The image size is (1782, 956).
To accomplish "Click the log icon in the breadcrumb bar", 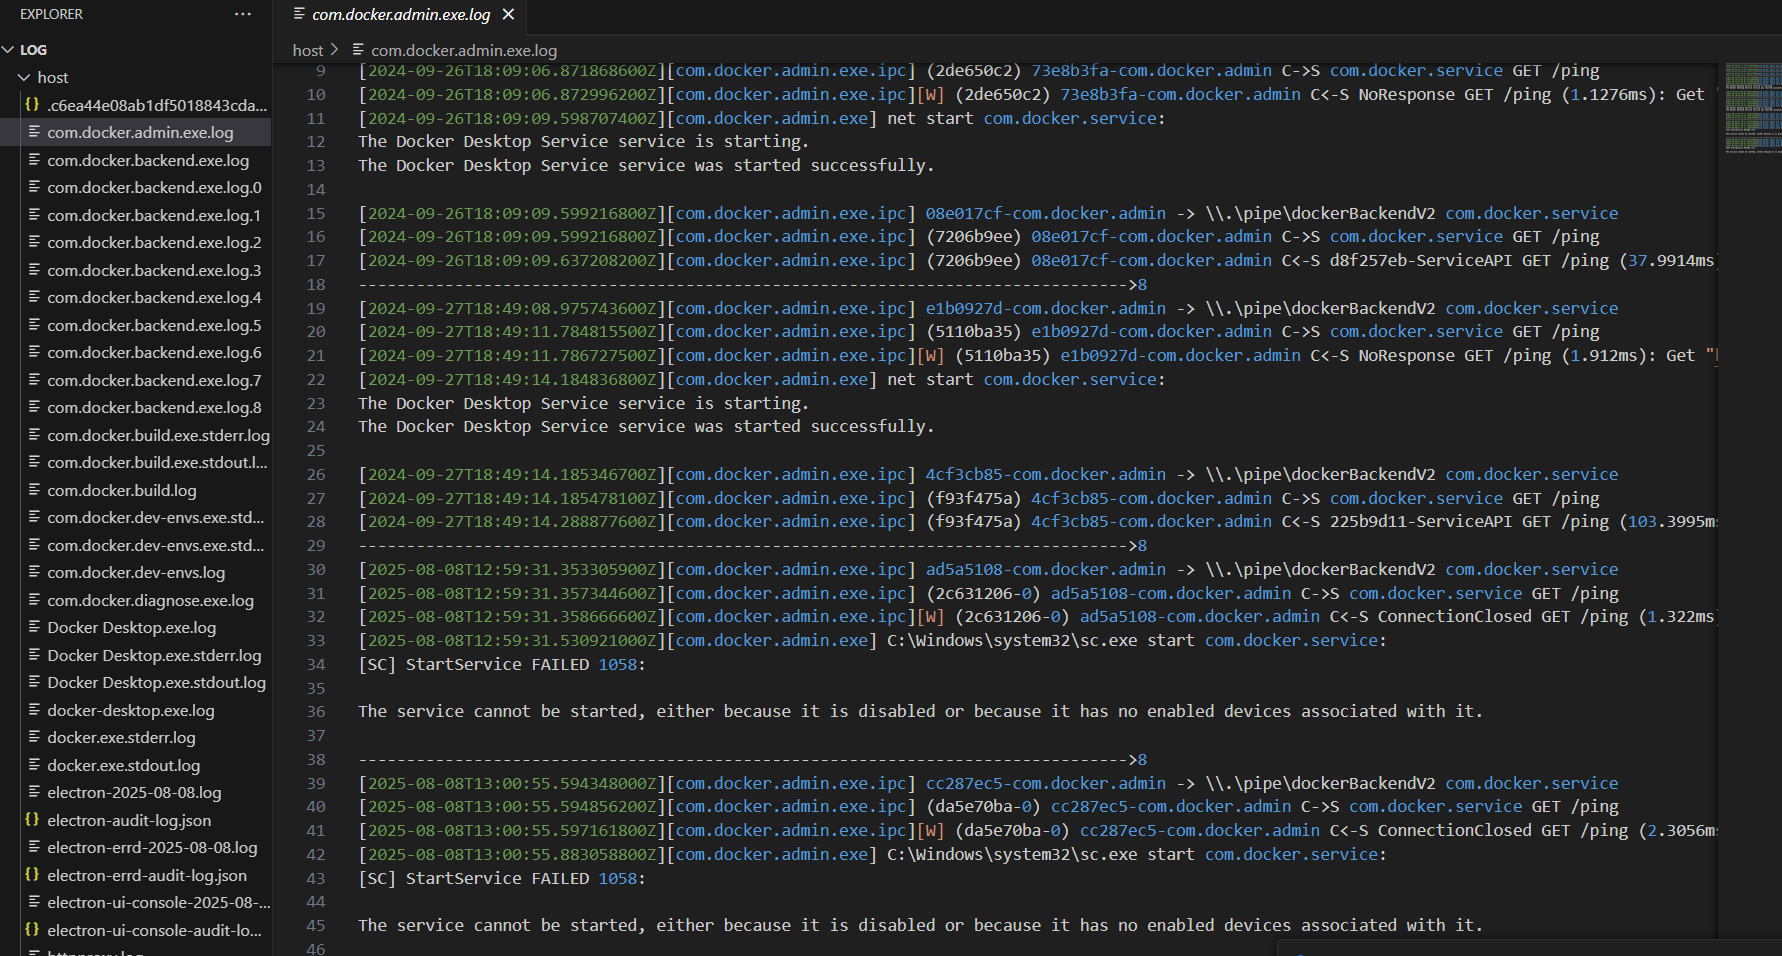I will [358, 50].
